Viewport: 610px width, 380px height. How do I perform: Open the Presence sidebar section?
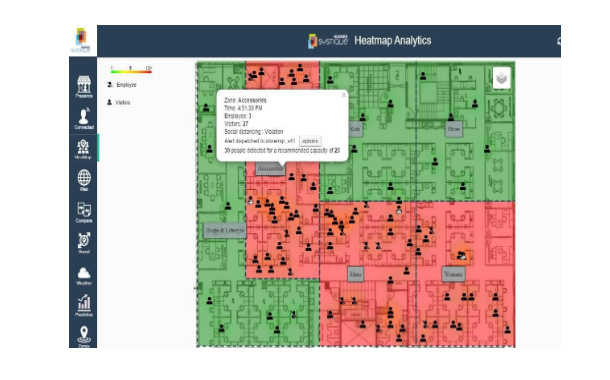tap(84, 87)
